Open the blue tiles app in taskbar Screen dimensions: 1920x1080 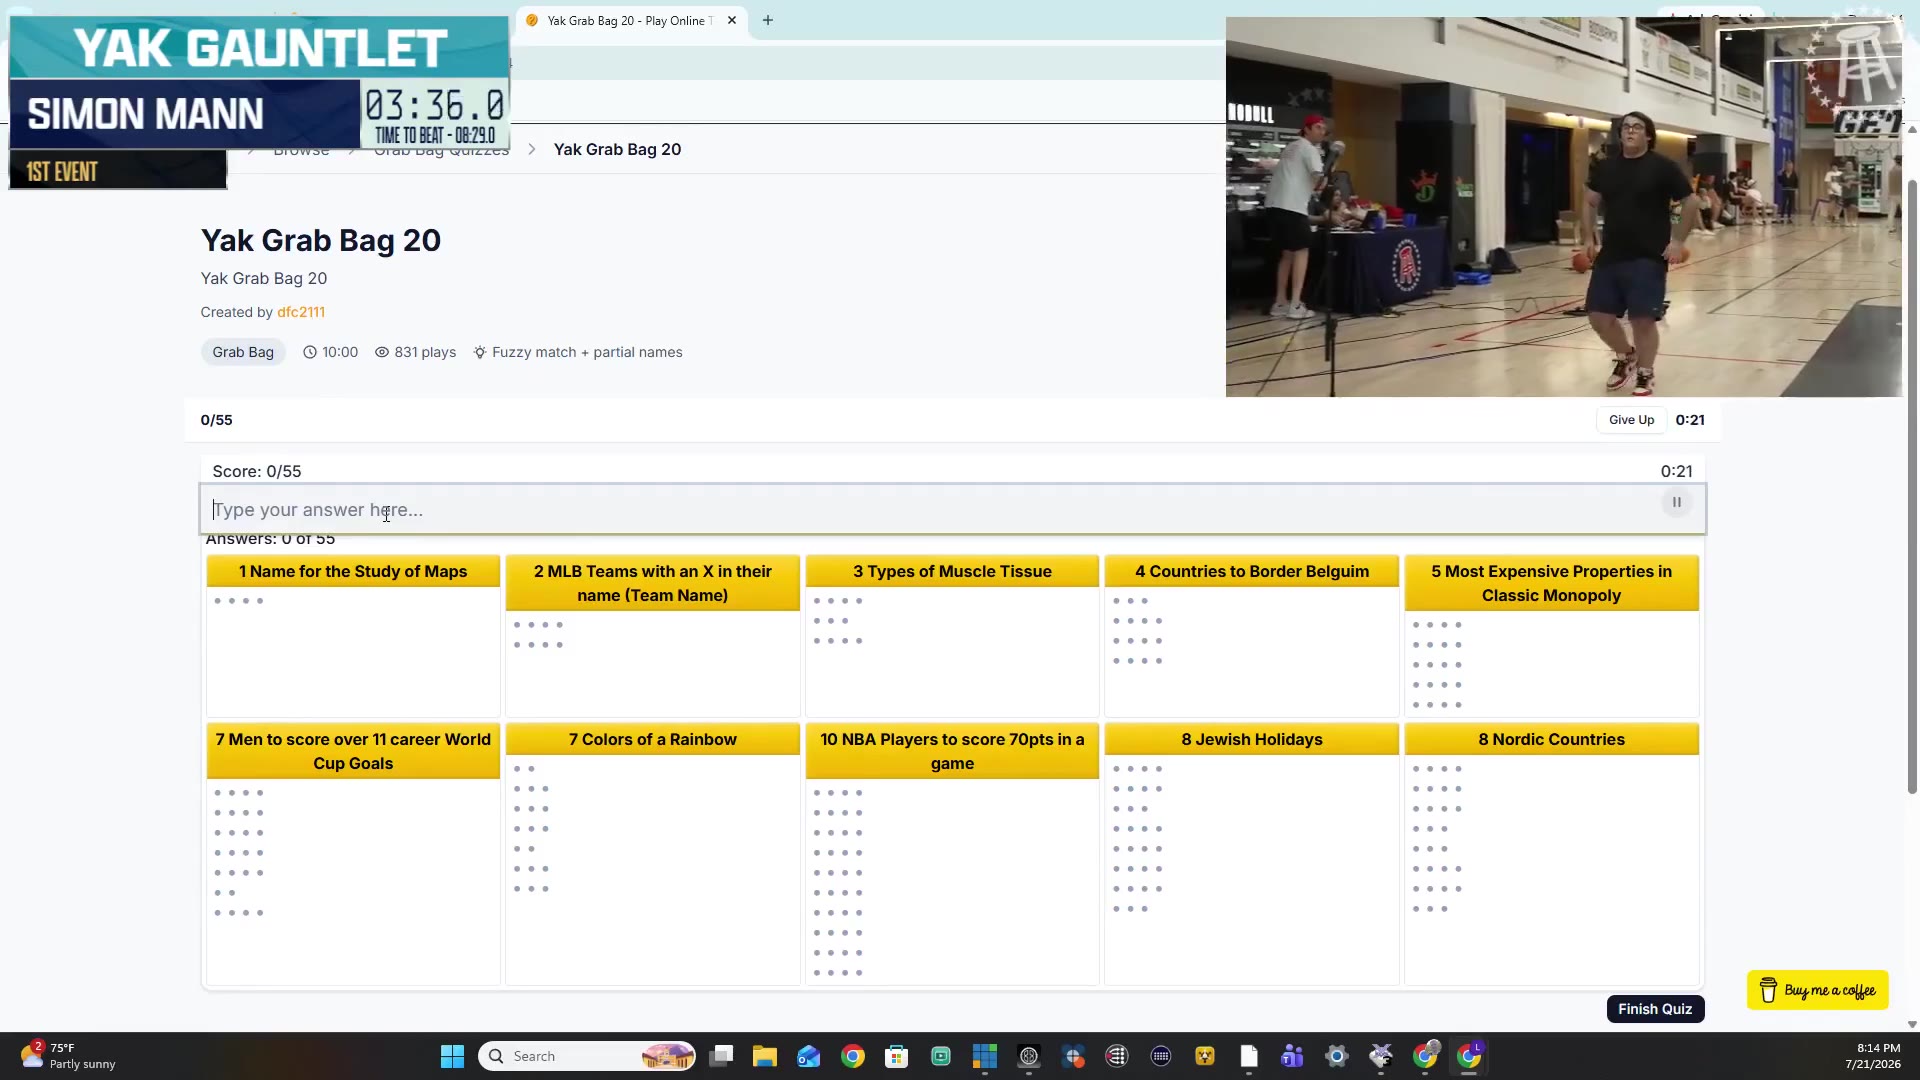[985, 1056]
